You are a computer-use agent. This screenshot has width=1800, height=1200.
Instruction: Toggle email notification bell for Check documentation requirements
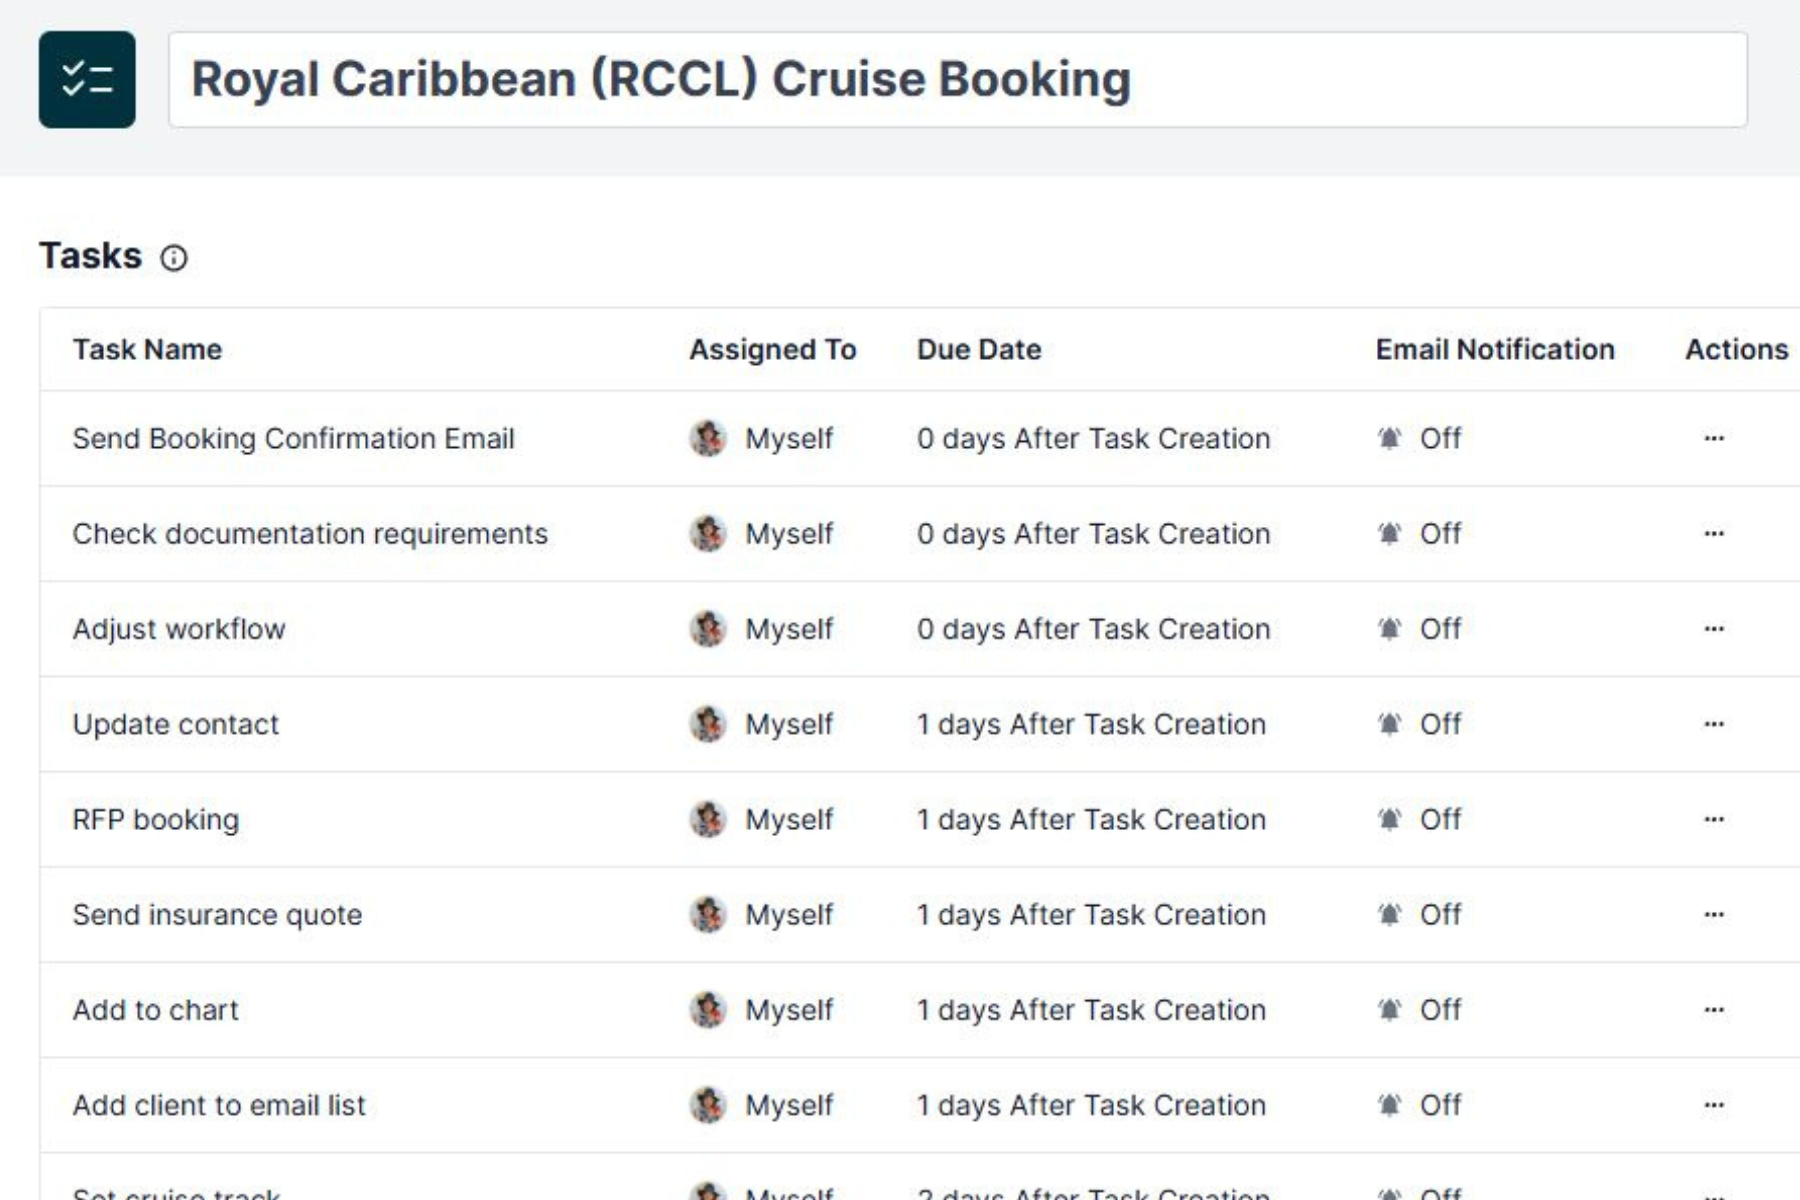click(1389, 534)
